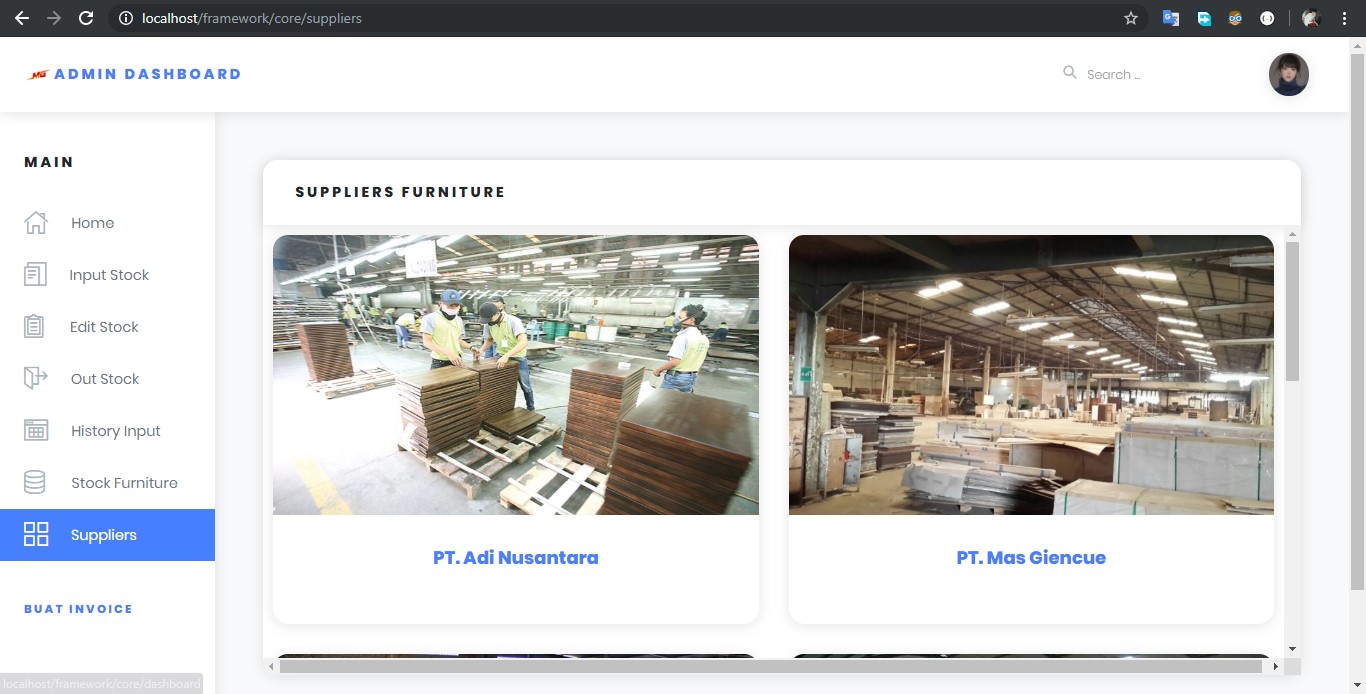Open the user avatar in header
The height and width of the screenshot is (694, 1366).
pos(1289,74)
